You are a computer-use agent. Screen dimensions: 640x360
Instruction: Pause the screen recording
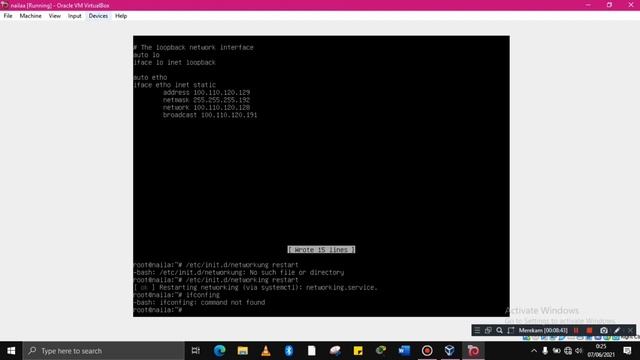pos(576,331)
